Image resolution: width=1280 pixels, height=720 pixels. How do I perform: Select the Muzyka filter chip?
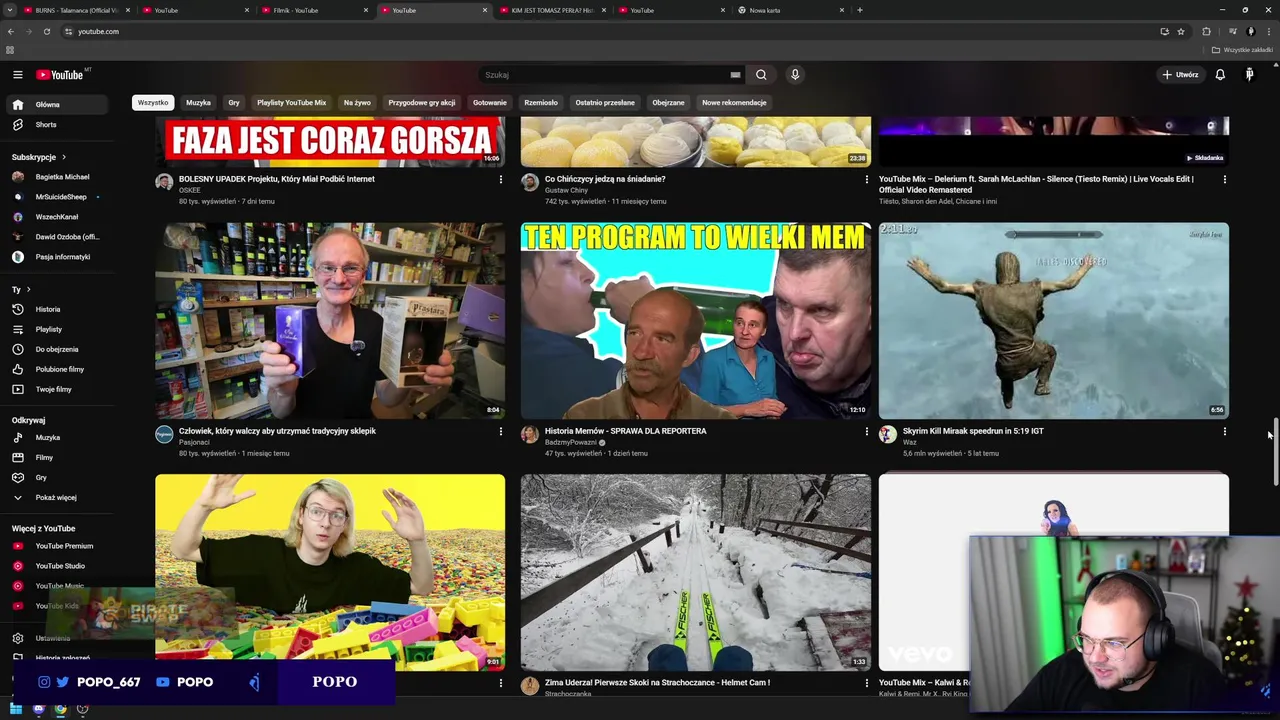[198, 102]
